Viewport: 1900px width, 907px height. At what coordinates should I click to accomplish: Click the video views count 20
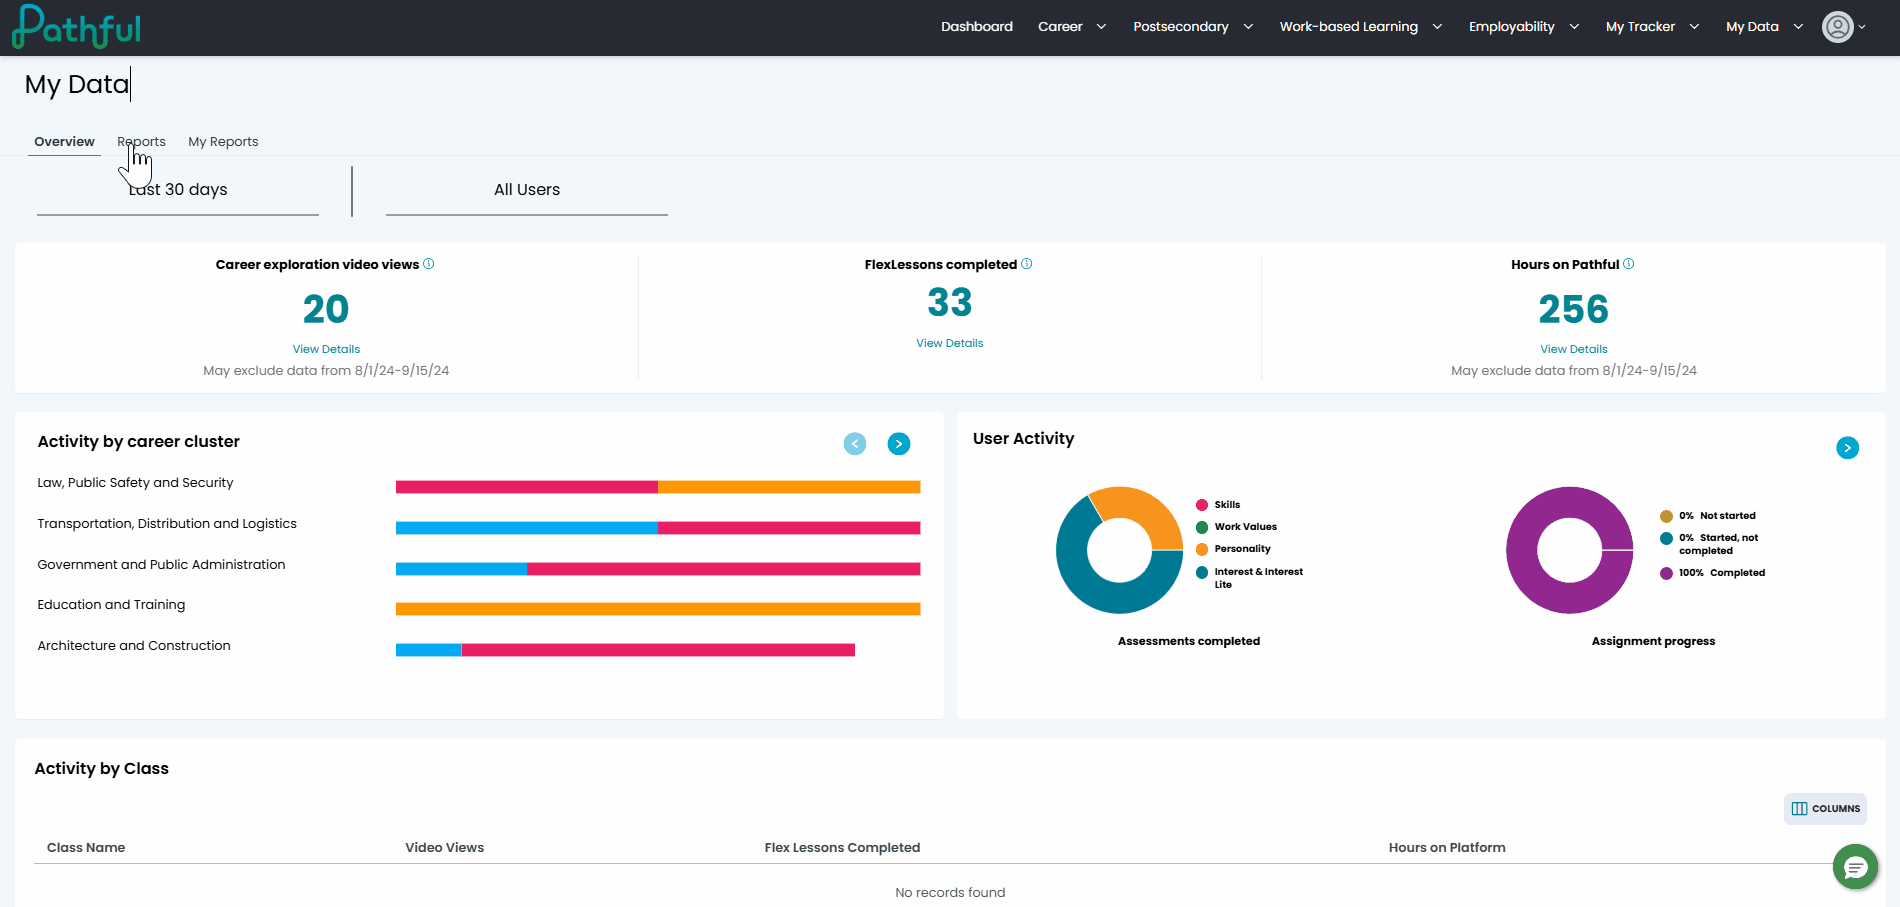[326, 309]
